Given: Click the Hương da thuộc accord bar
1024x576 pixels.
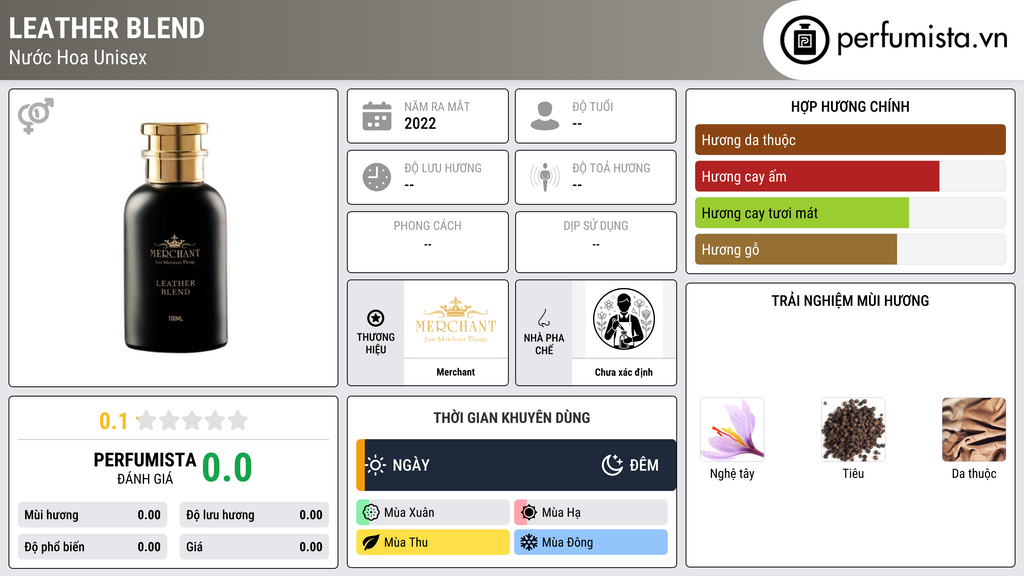Looking at the screenshot, I should point(850,140).
